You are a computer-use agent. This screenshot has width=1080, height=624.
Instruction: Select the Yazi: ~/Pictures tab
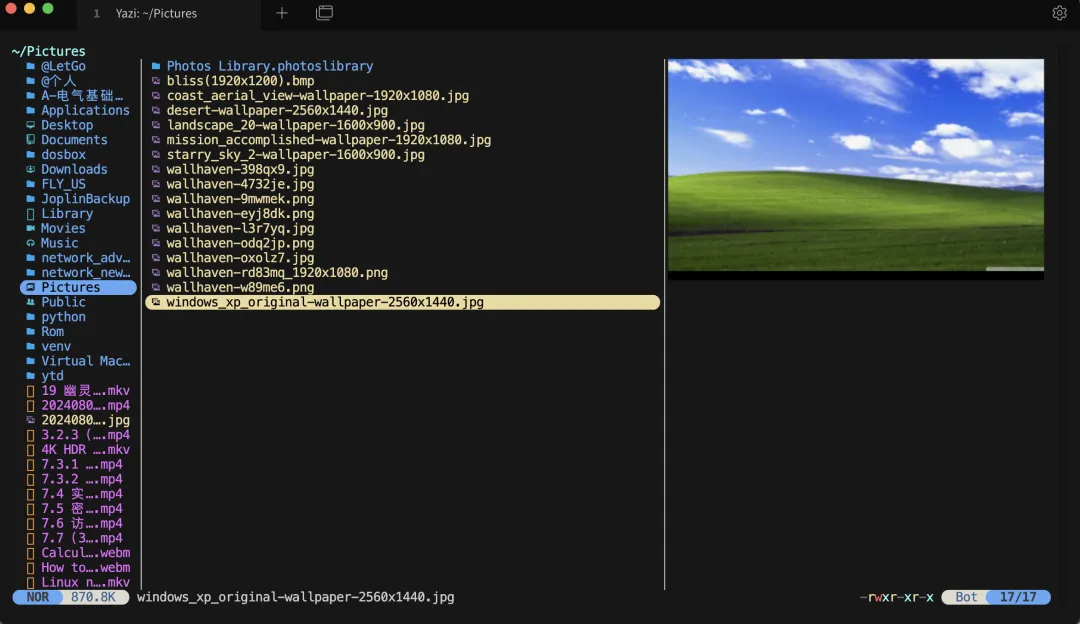tap(169, 14)
